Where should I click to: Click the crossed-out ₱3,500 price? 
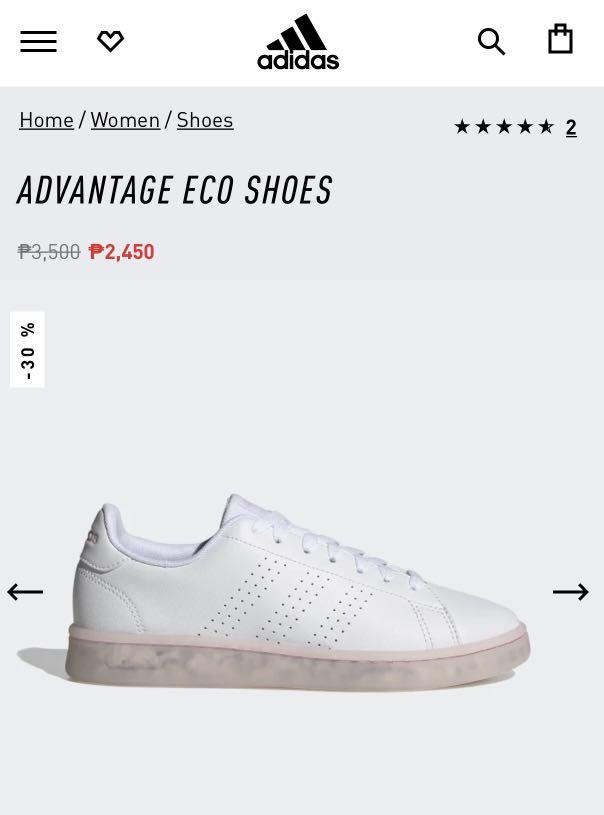click(x=49, y=252)
